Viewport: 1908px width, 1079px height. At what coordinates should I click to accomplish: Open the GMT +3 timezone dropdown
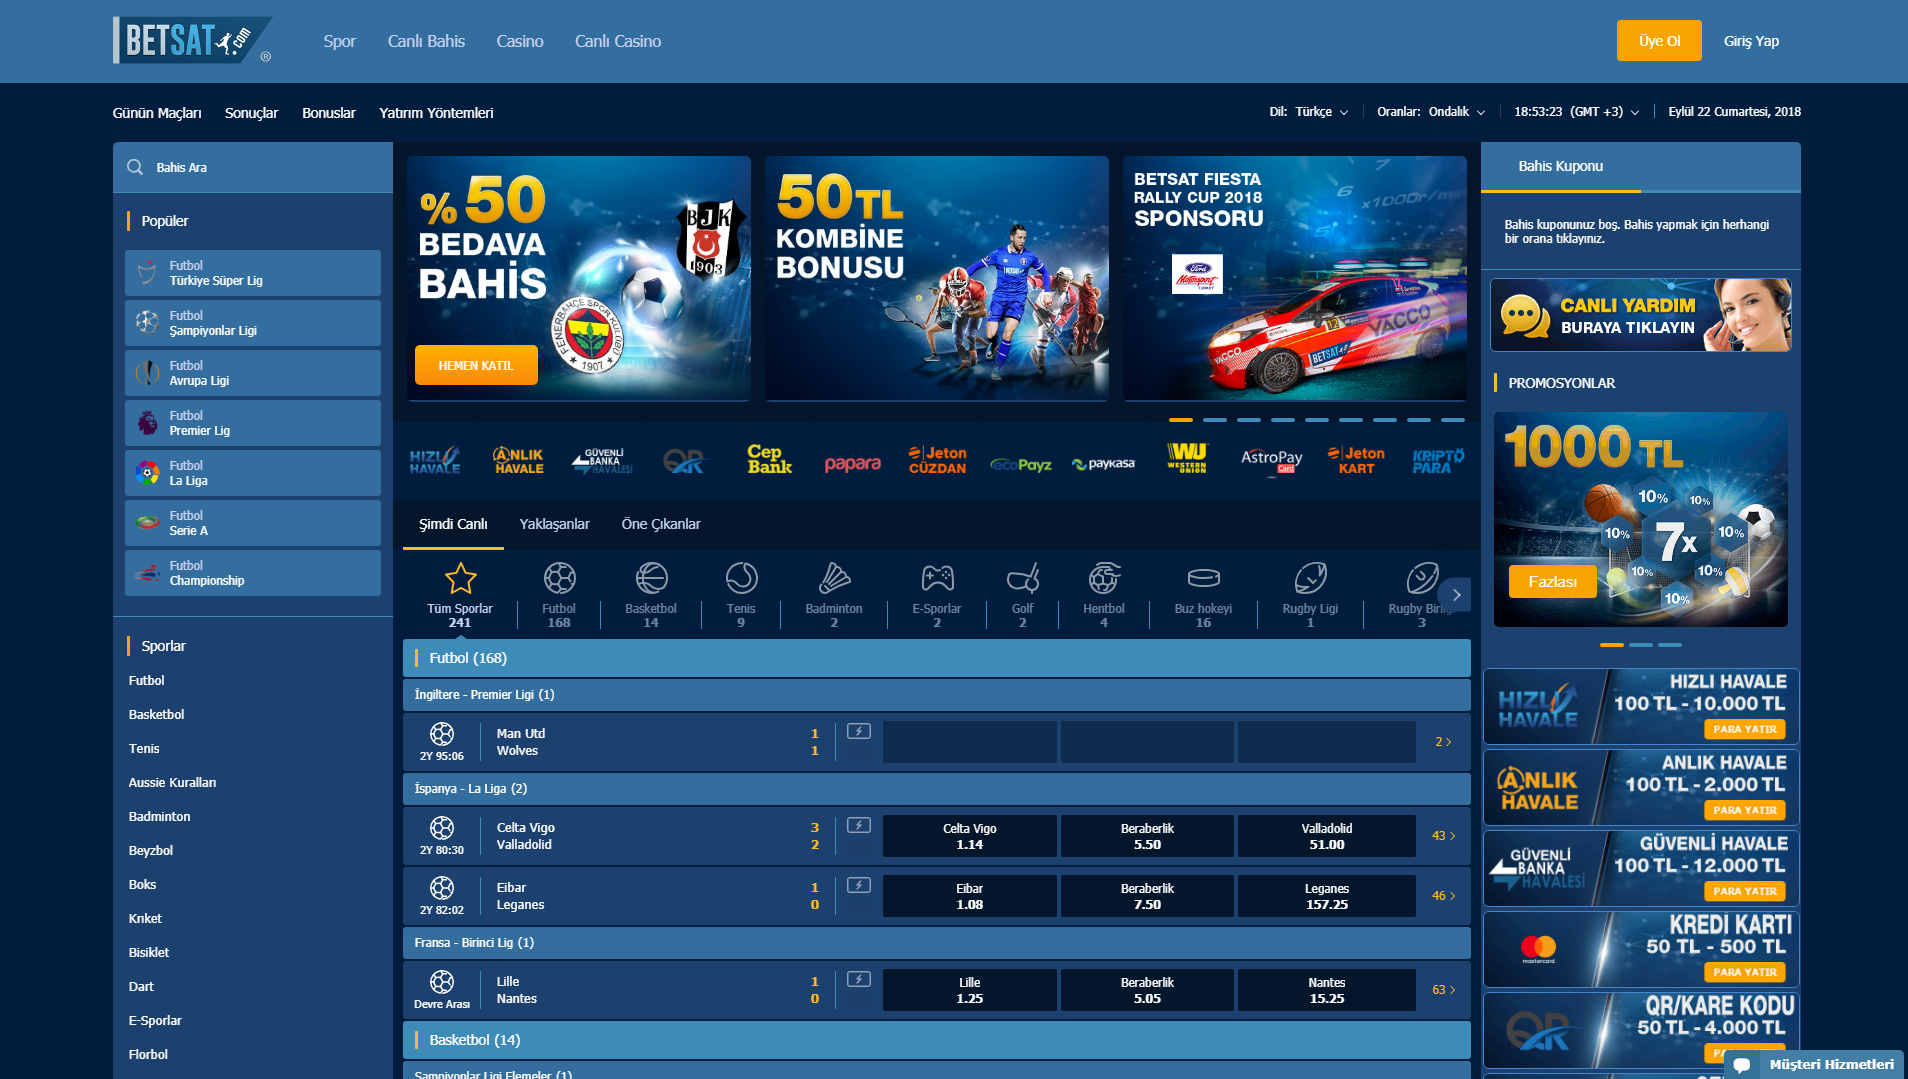(x=1604, y=112)
